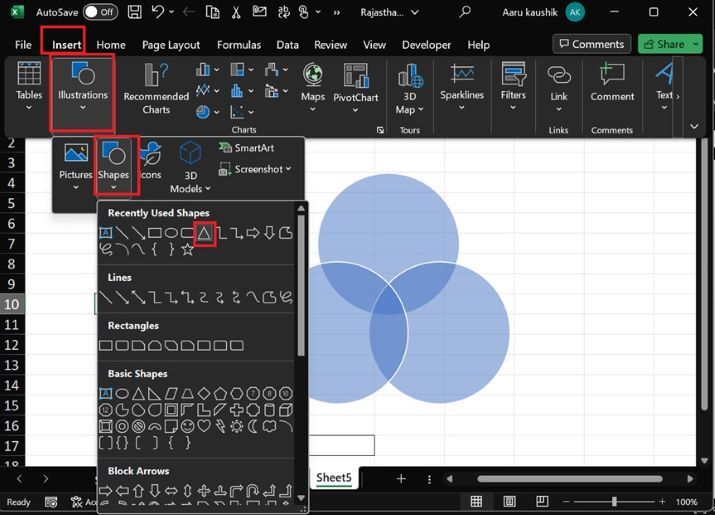Select the cube shape in Basic Shapes
The image size is (715, 515).
click(x=286, y=410)
